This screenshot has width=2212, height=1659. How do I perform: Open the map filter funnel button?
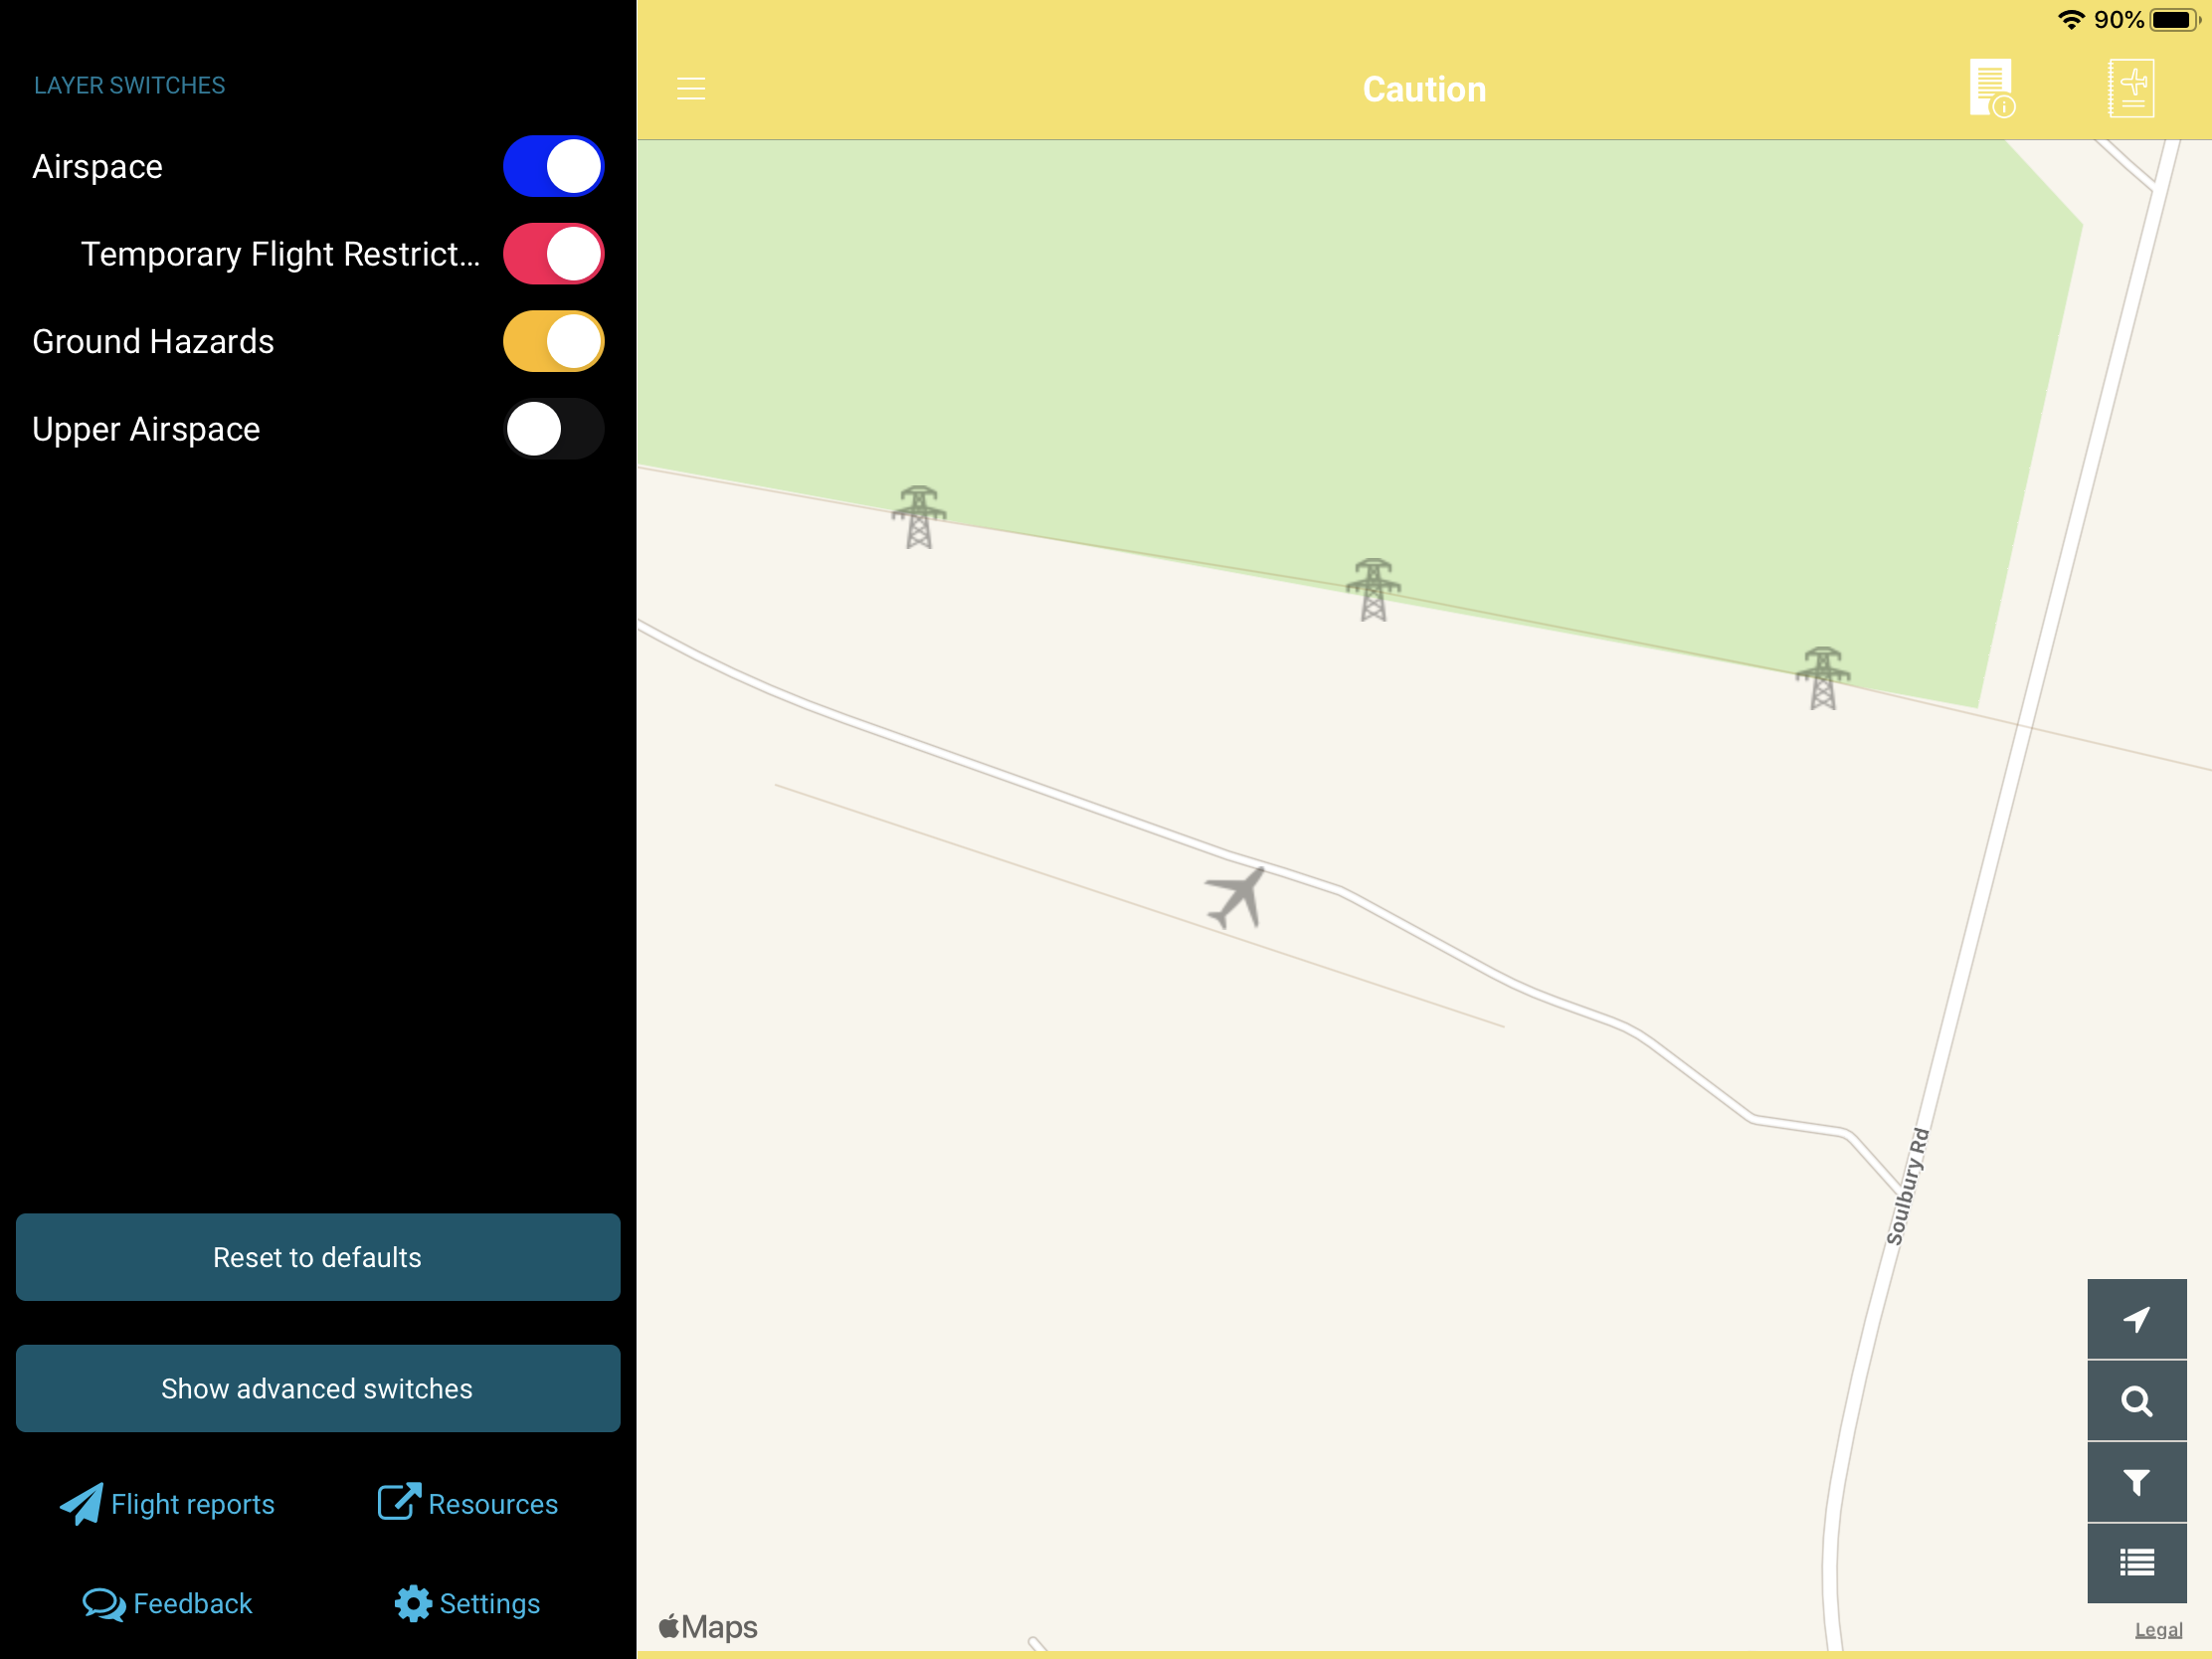tap(2136, 1482)
